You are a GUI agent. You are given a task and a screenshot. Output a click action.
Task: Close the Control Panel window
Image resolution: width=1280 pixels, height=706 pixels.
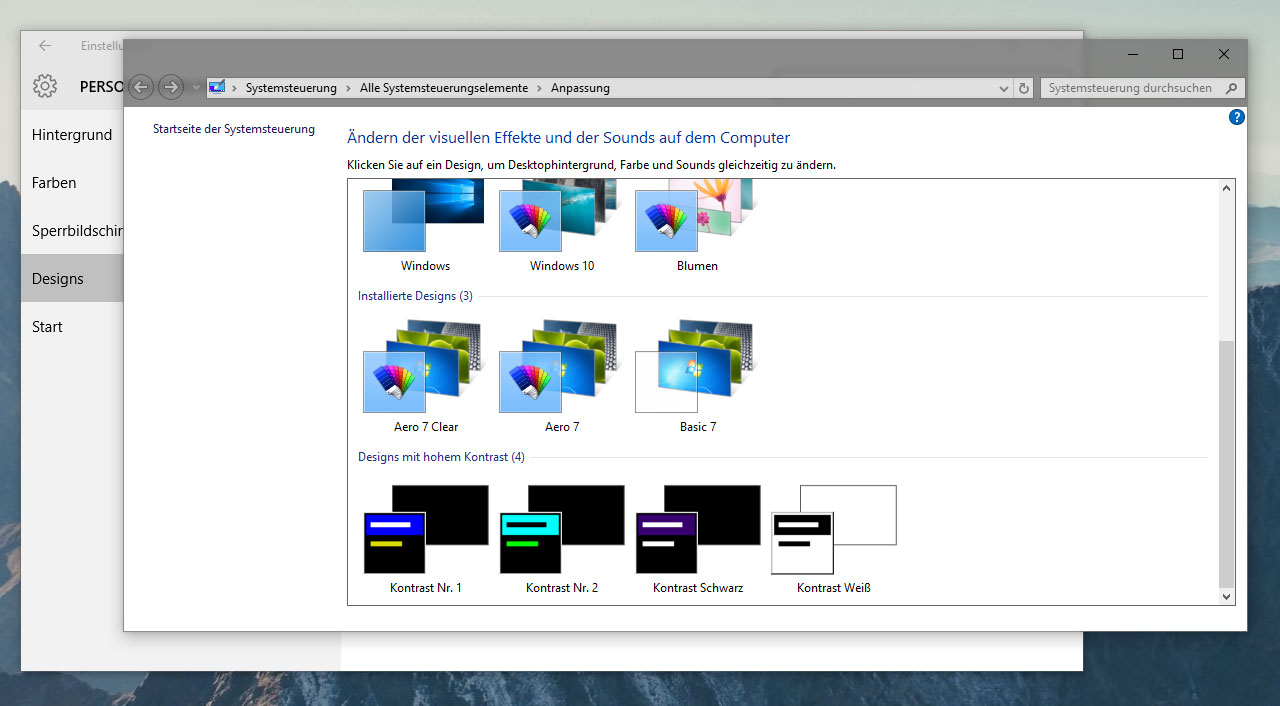(x=1224, y=54)
